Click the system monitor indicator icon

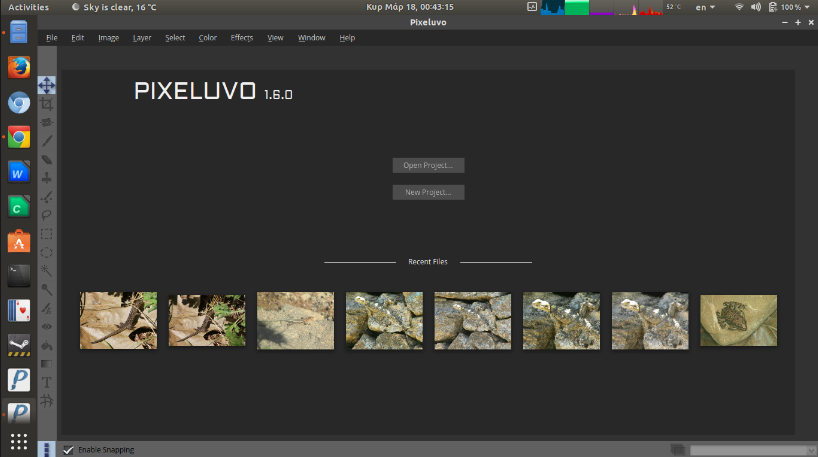tap(532, 7)
